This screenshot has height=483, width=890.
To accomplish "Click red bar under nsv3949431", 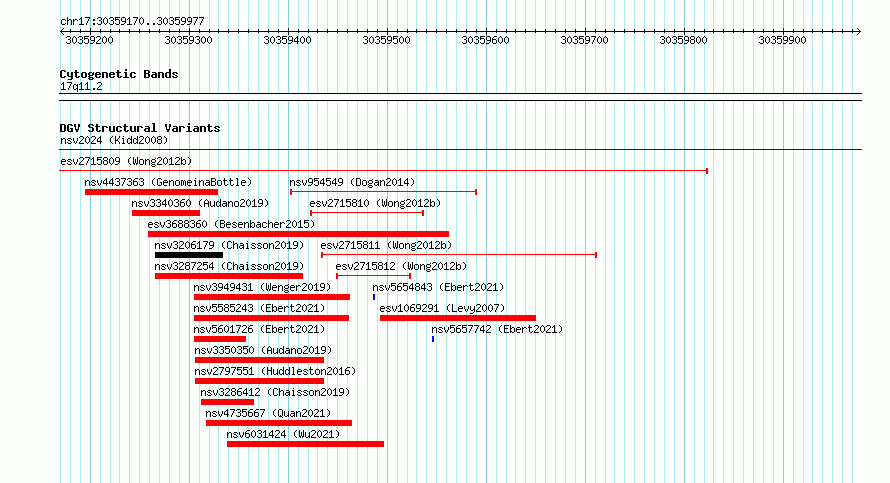I will [272, 297].
